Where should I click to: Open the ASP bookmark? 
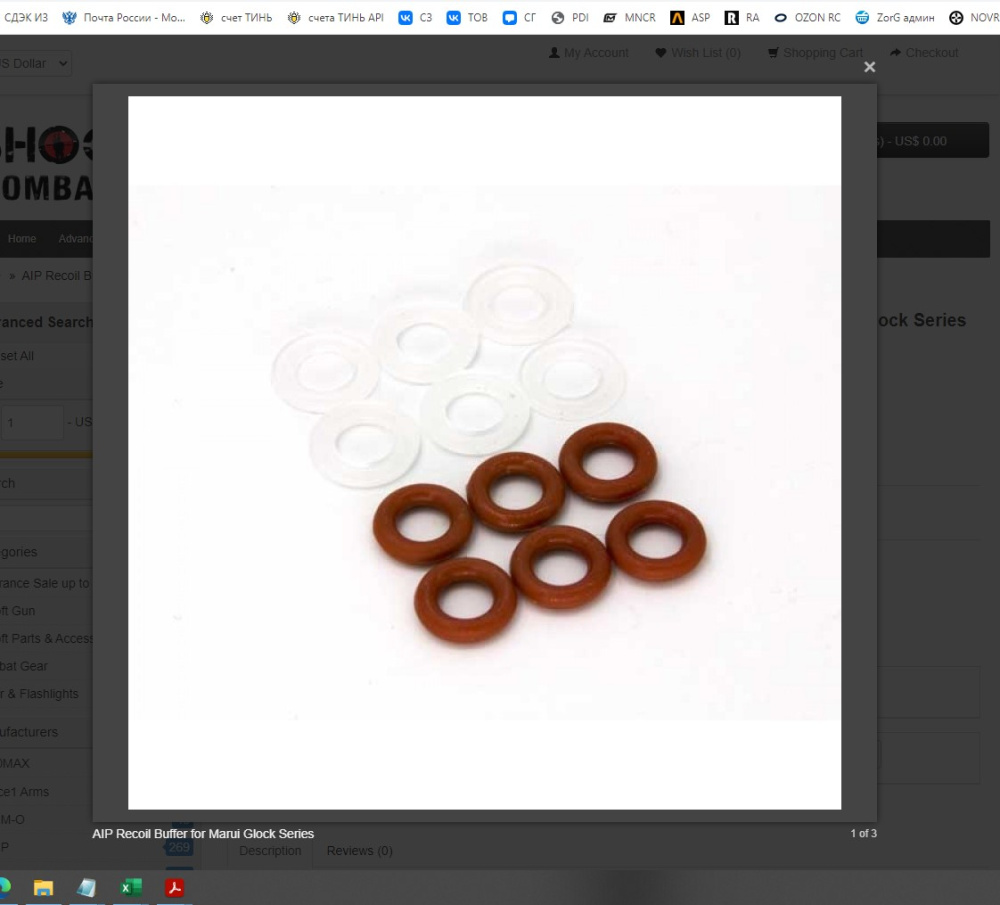[x=690, y=18]
